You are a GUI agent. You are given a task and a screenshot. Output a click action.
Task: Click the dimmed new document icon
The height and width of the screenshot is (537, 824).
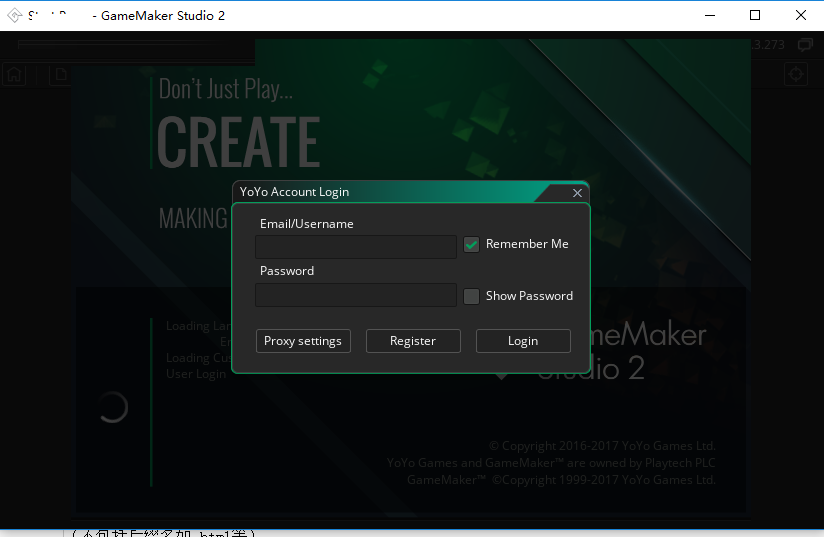60,75
